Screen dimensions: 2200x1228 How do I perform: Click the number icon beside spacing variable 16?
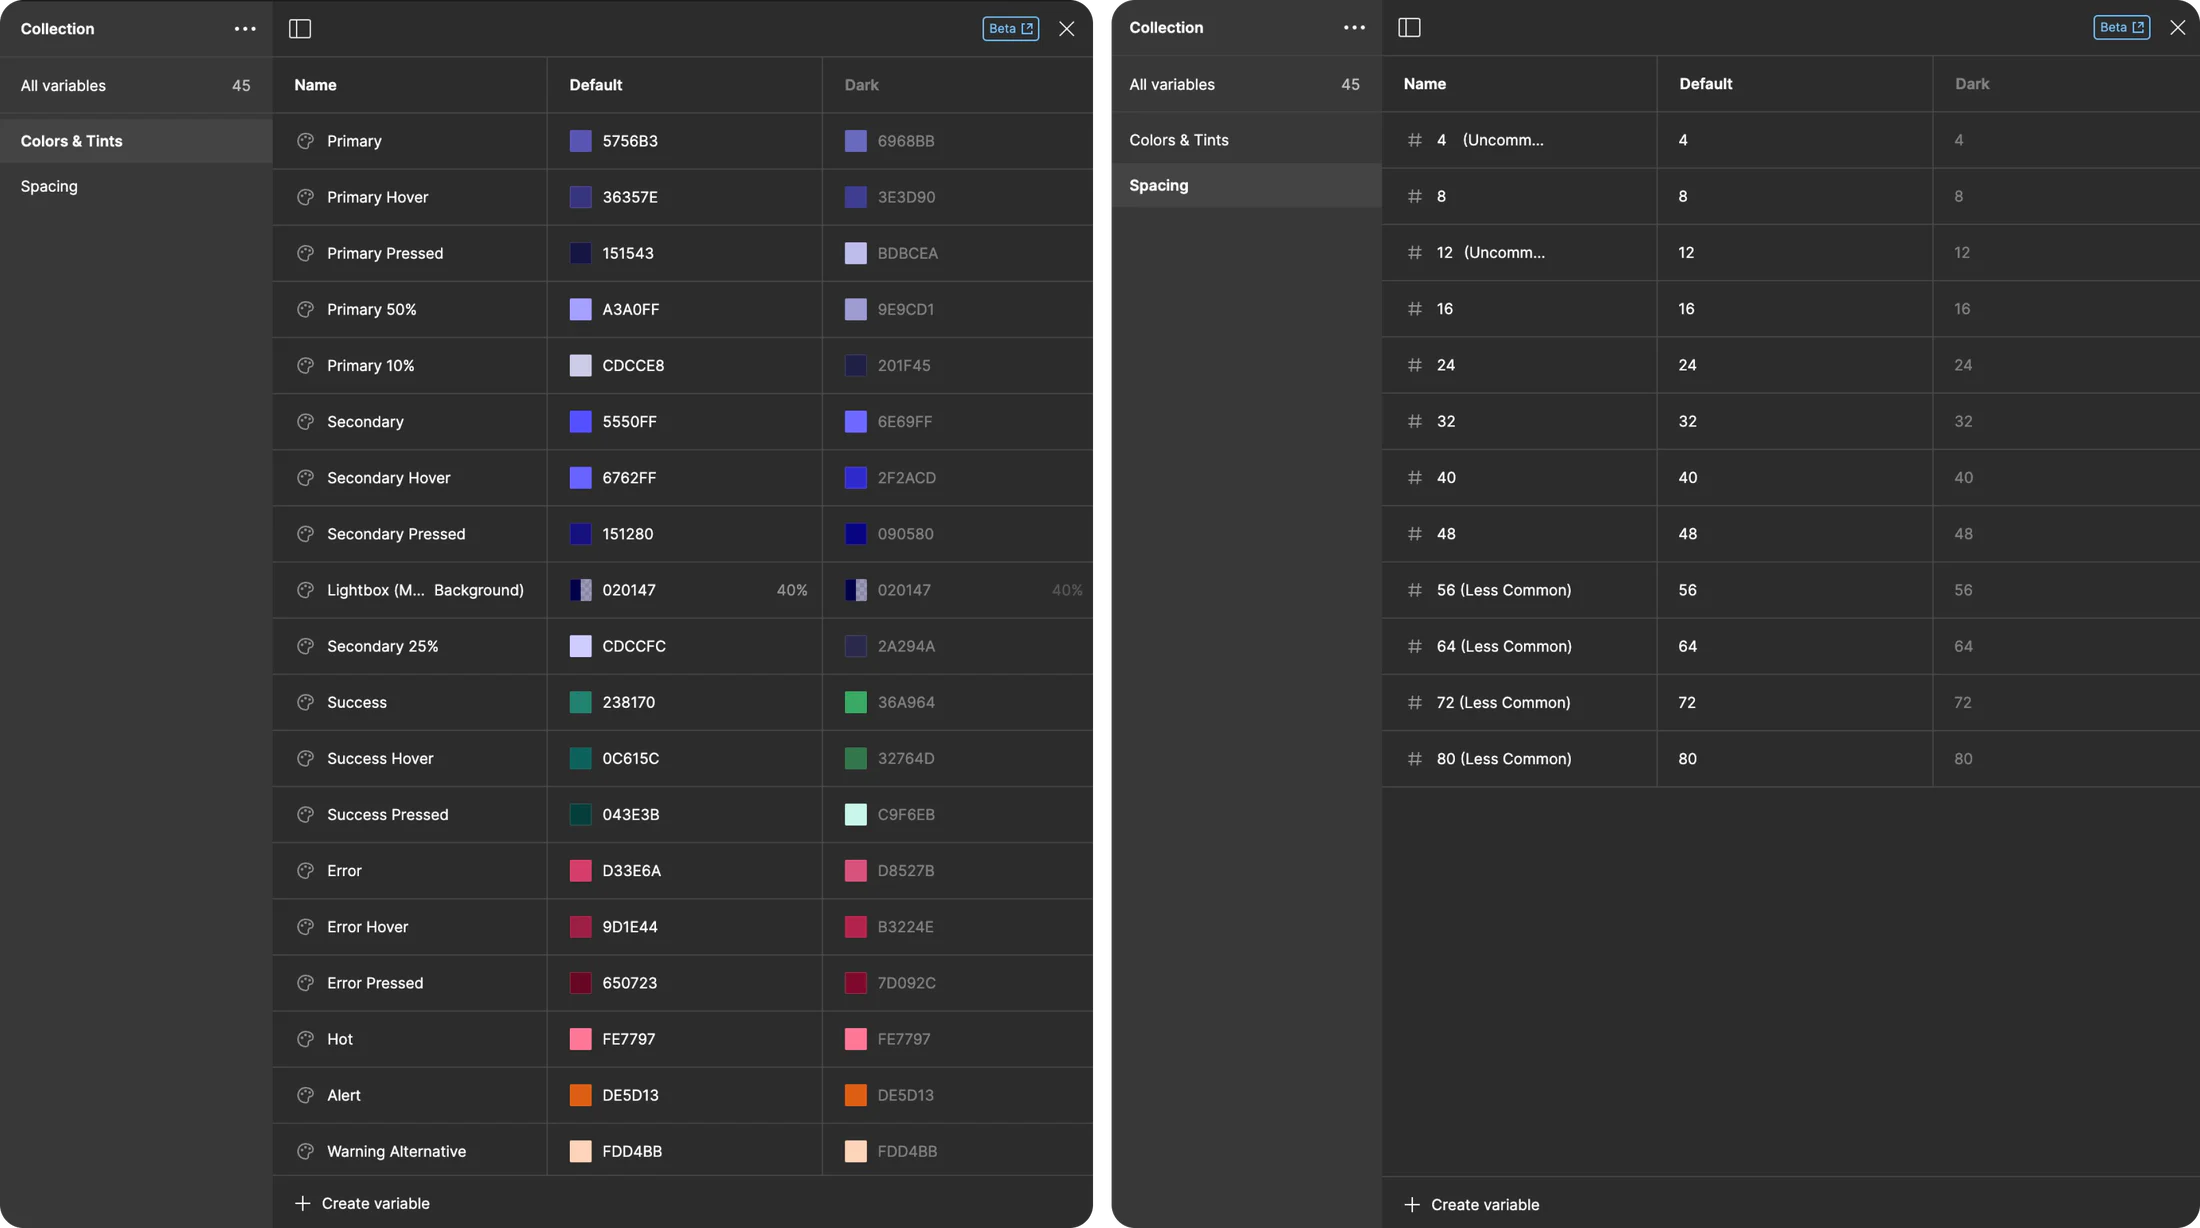point(1415,309)
